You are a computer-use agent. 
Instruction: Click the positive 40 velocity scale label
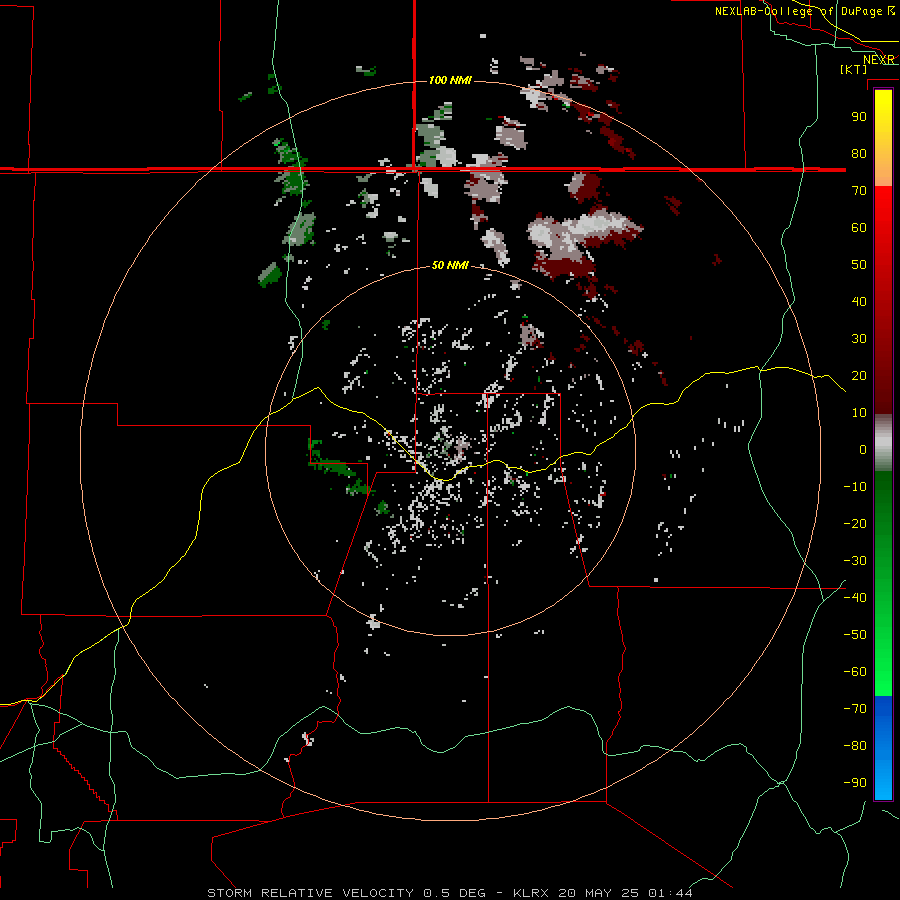(859, 301)
